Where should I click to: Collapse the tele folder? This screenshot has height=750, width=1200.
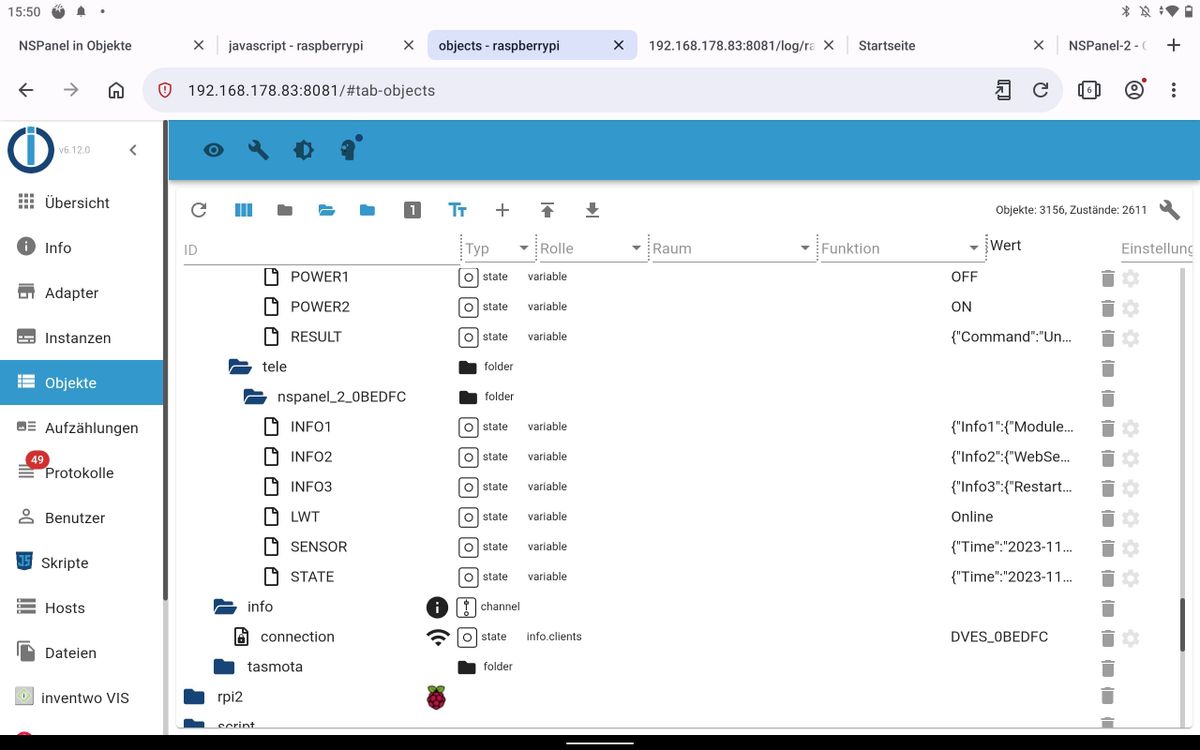click(x=239, y=367)
